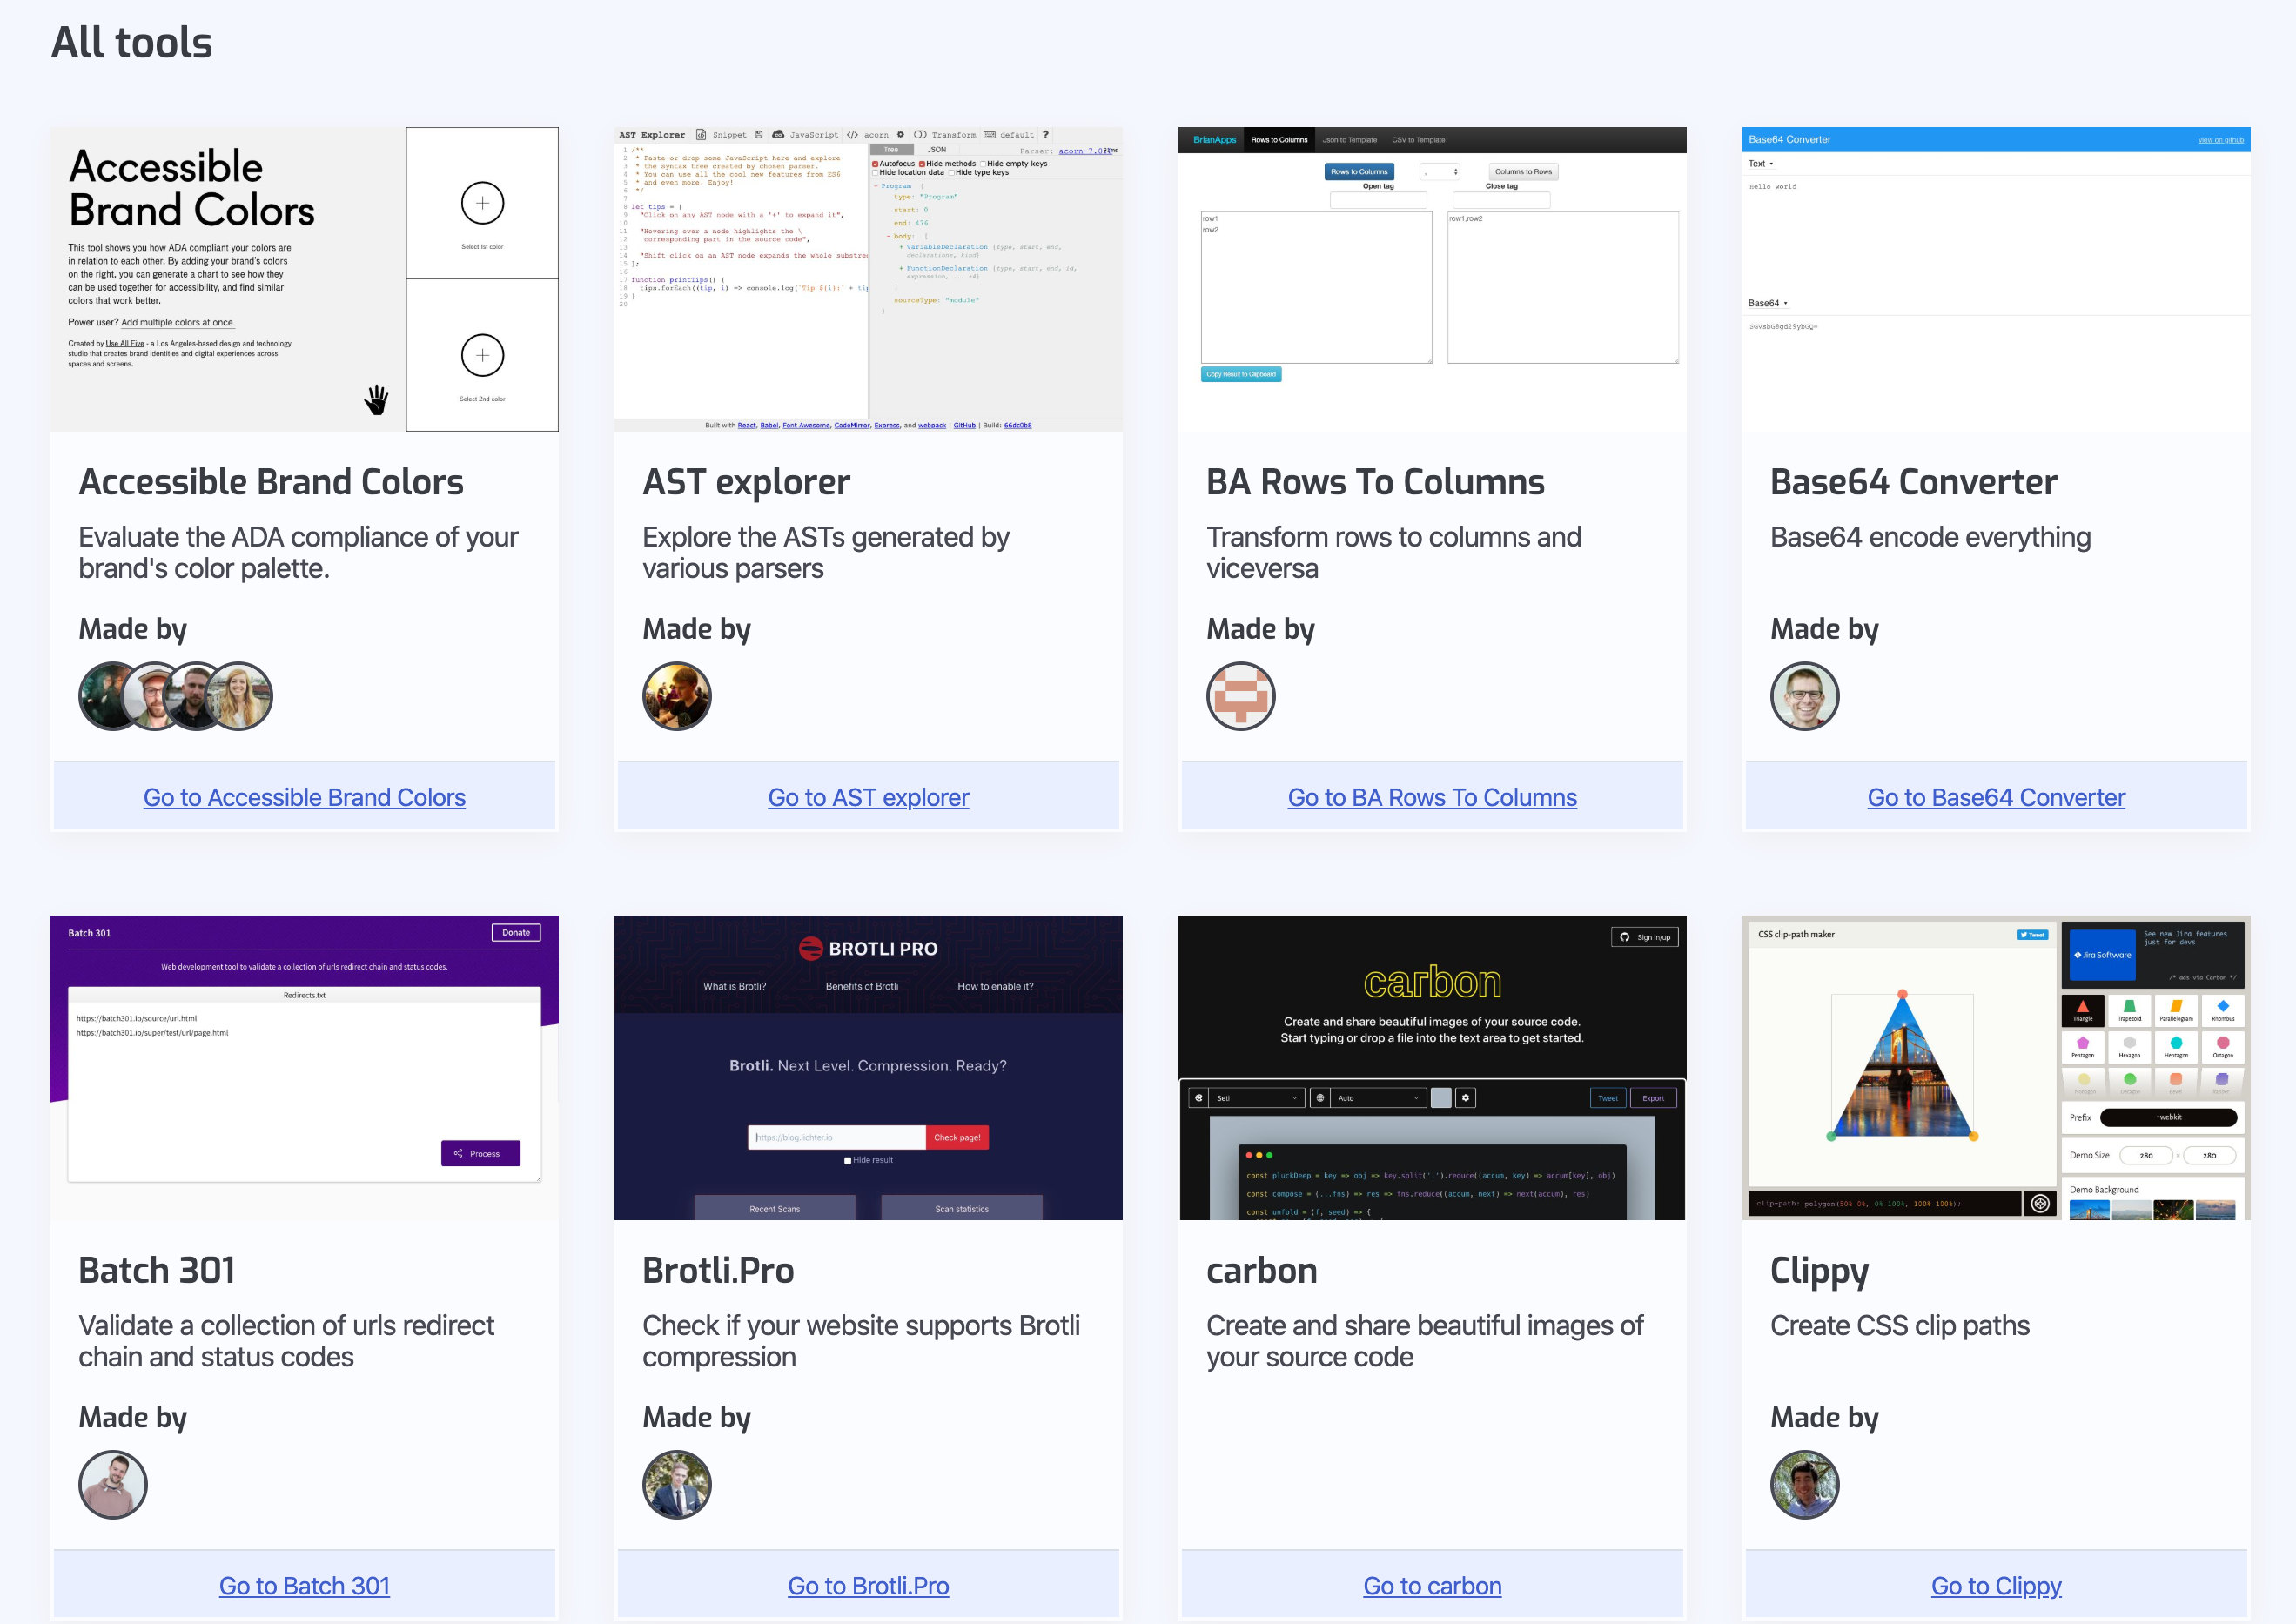Select the carbon card title
2296x1624 pixels.
point(1262,1270)
